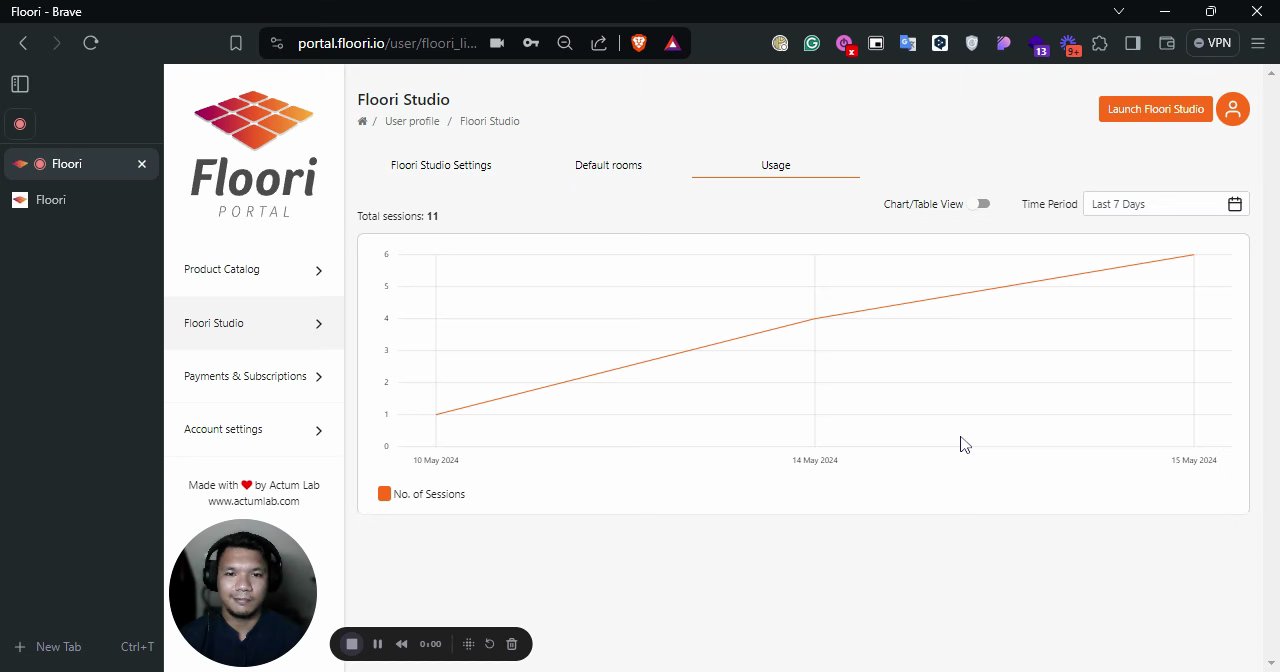Click the red record indicator in sidebar

point(20,124)
